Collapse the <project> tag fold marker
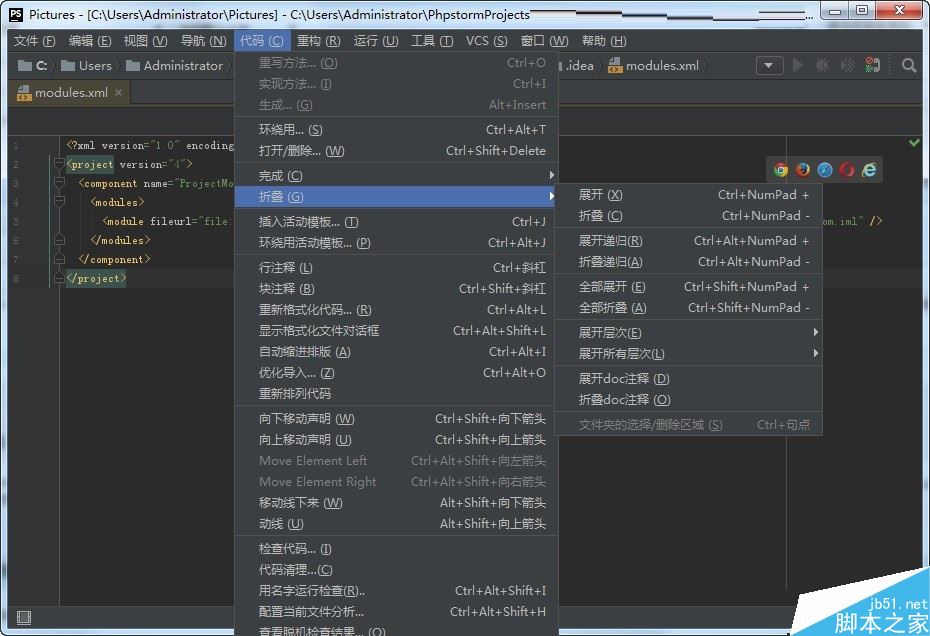Viewport: 930px width, 636px height. click(59, 164)
